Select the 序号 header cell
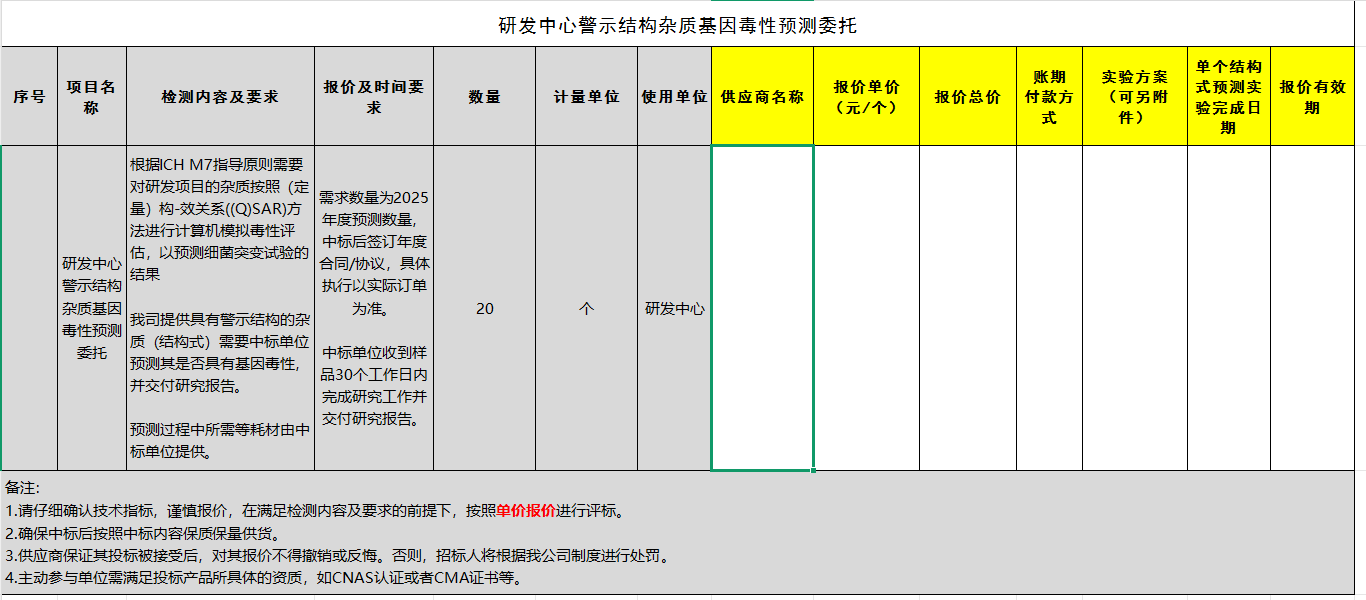This screenshot has height=600, width=1366. tap(29, 97)
